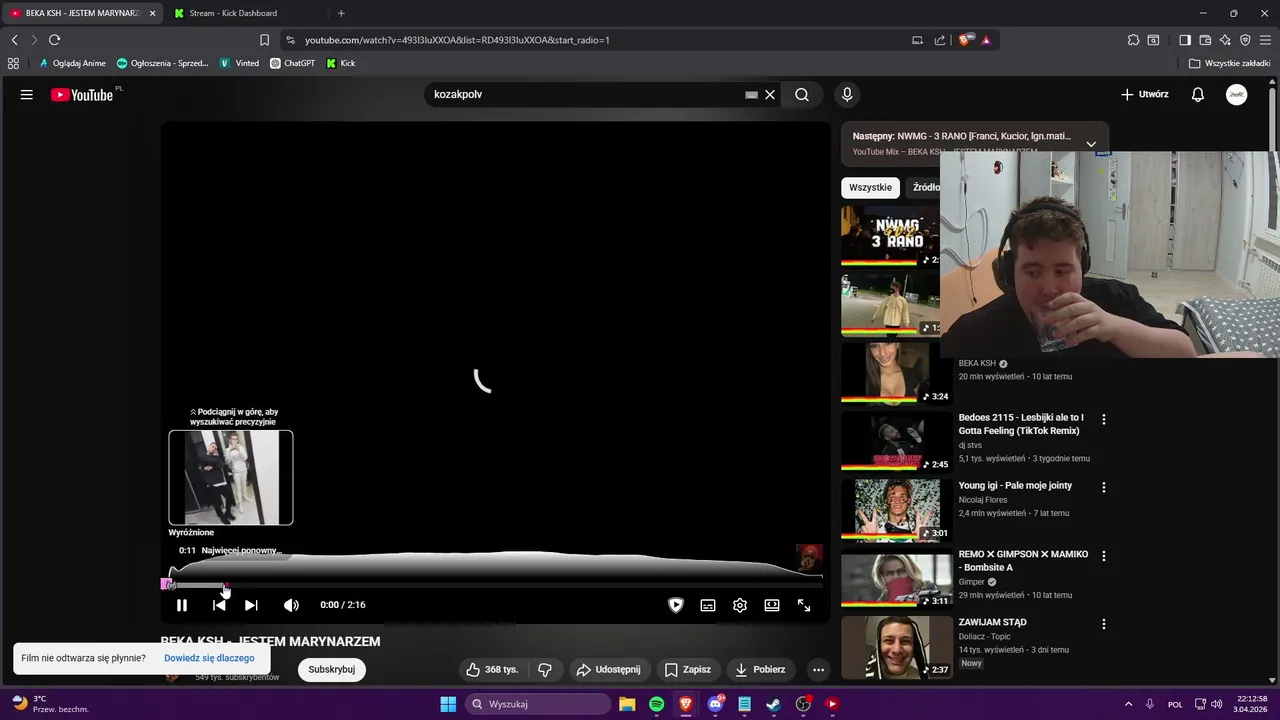Open REMO X GIMPSON Bombsite A thumbnail
Image resolution: width=1280 pixels, height=720 pixels.
[896, 578]
